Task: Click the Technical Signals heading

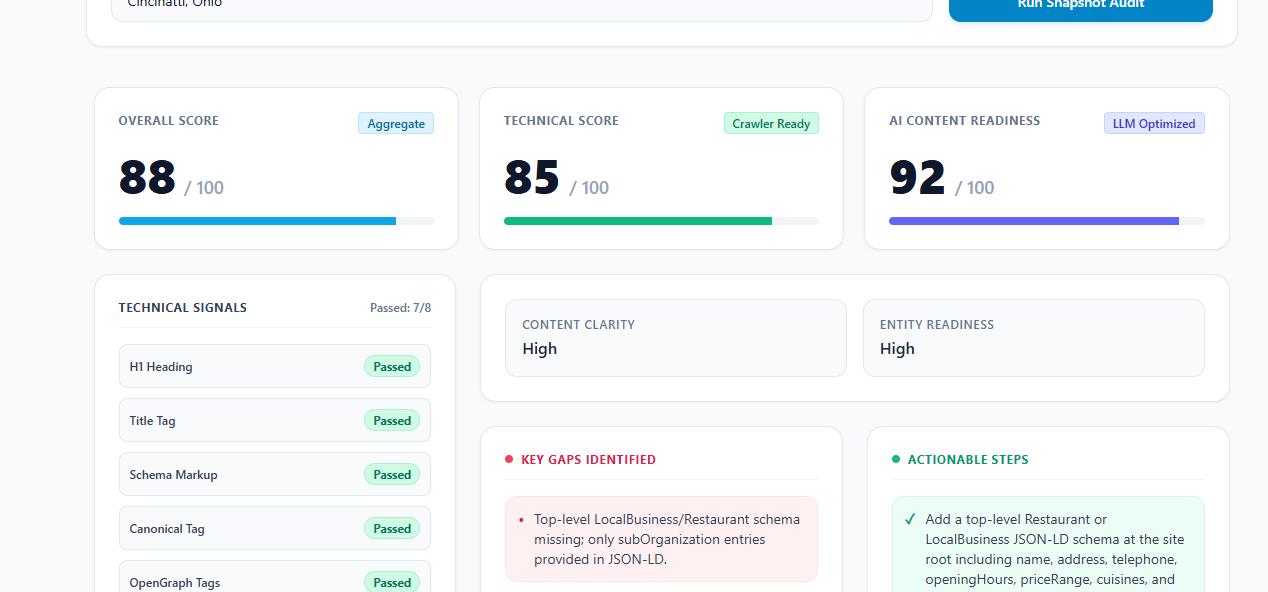Action: (x=183, y=308)
